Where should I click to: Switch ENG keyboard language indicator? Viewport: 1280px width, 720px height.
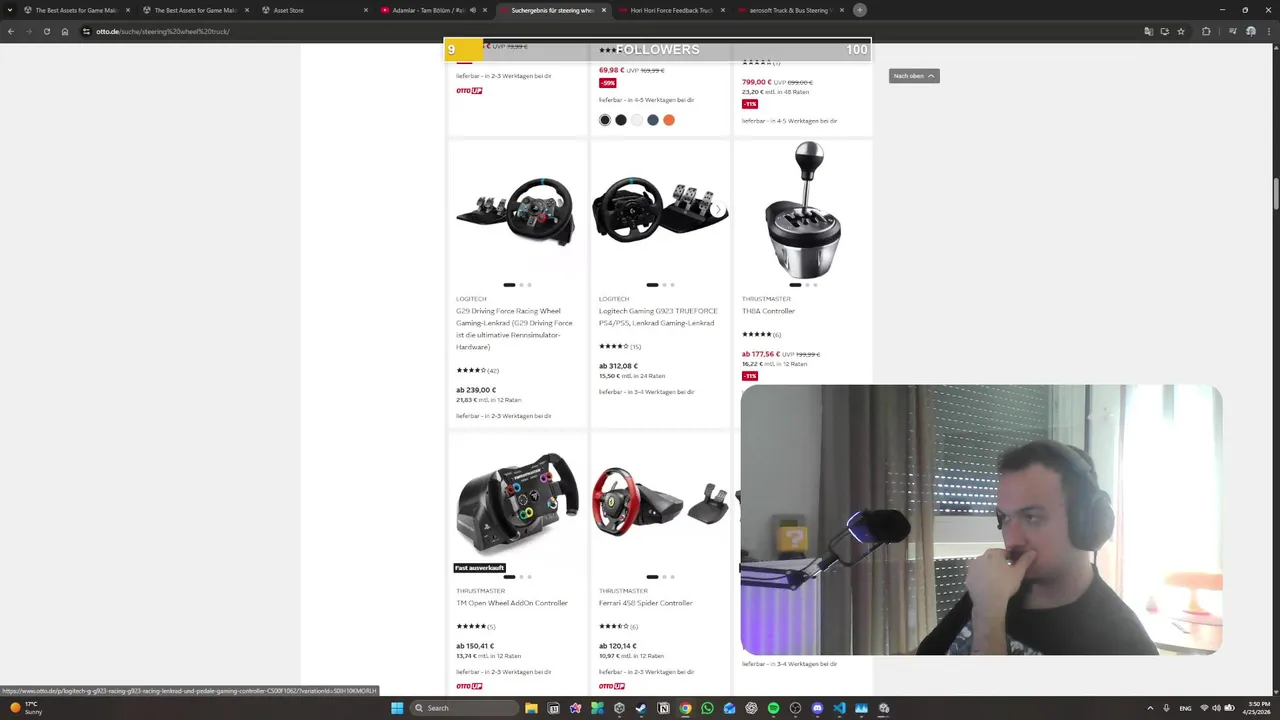pos(1185,708)
